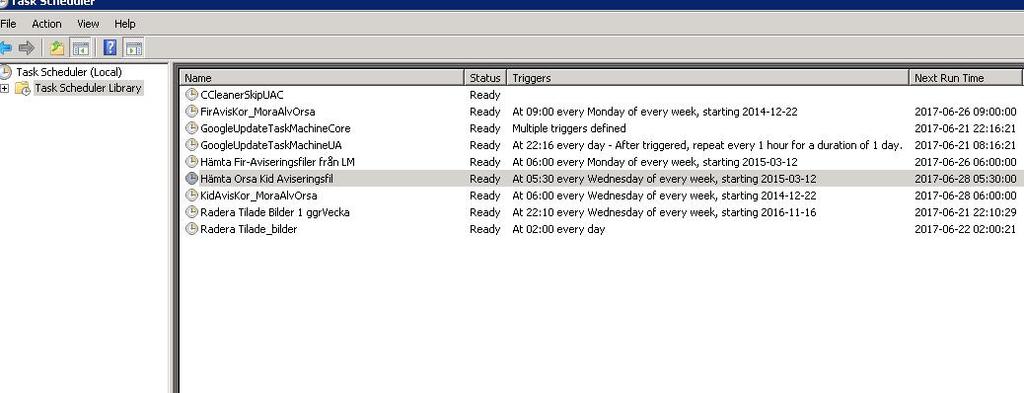The image size is (1024, 393).
Task: Click the Help question mark toolbar icon
Action: [x=110, y=48]
